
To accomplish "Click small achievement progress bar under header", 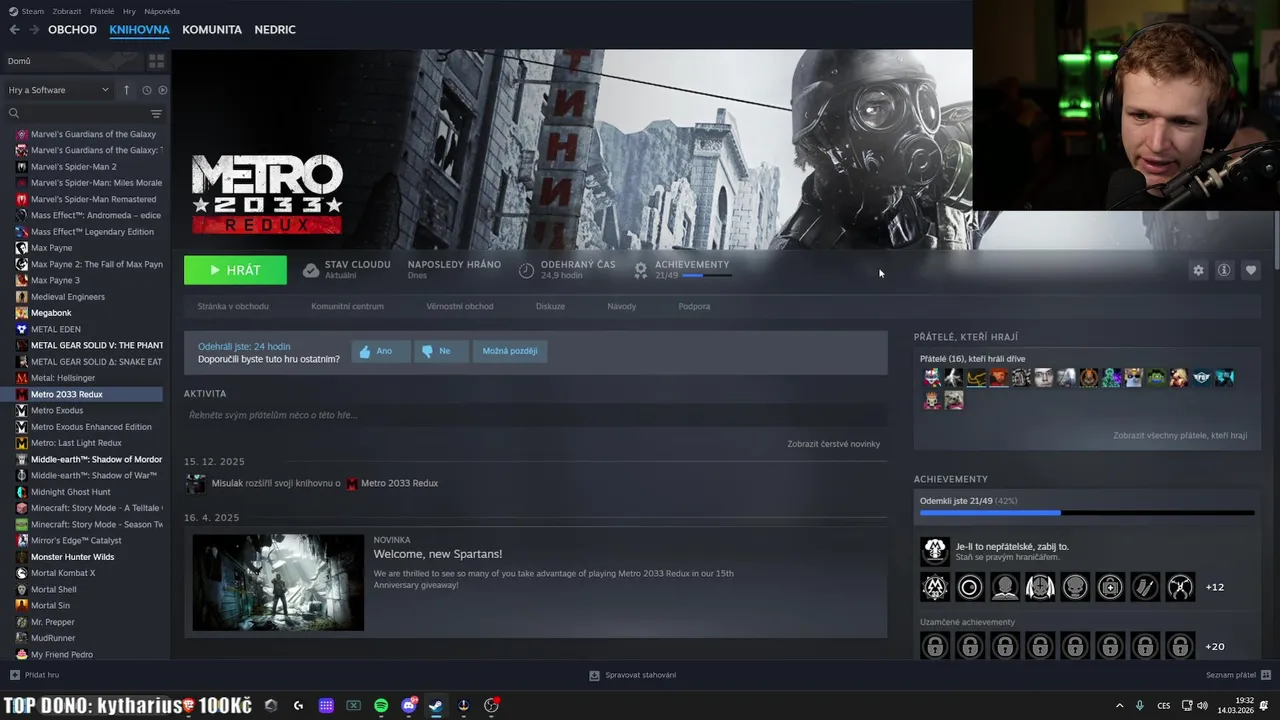I will pos(706,275).
